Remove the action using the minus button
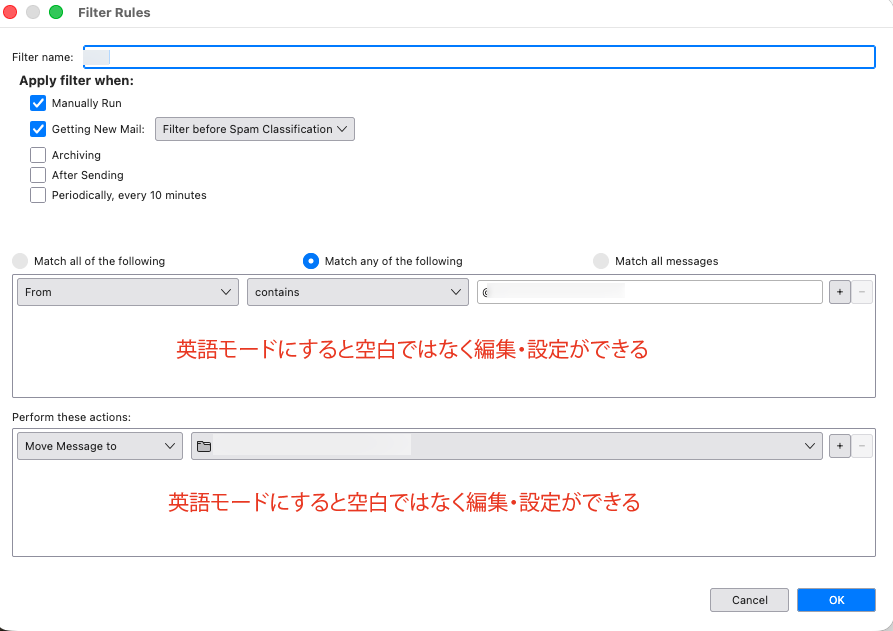Viewport: 893px width, 631px height. 861,446
